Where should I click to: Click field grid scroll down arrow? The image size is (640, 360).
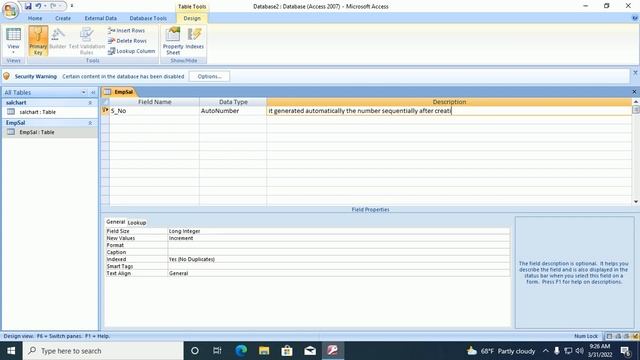636,202
